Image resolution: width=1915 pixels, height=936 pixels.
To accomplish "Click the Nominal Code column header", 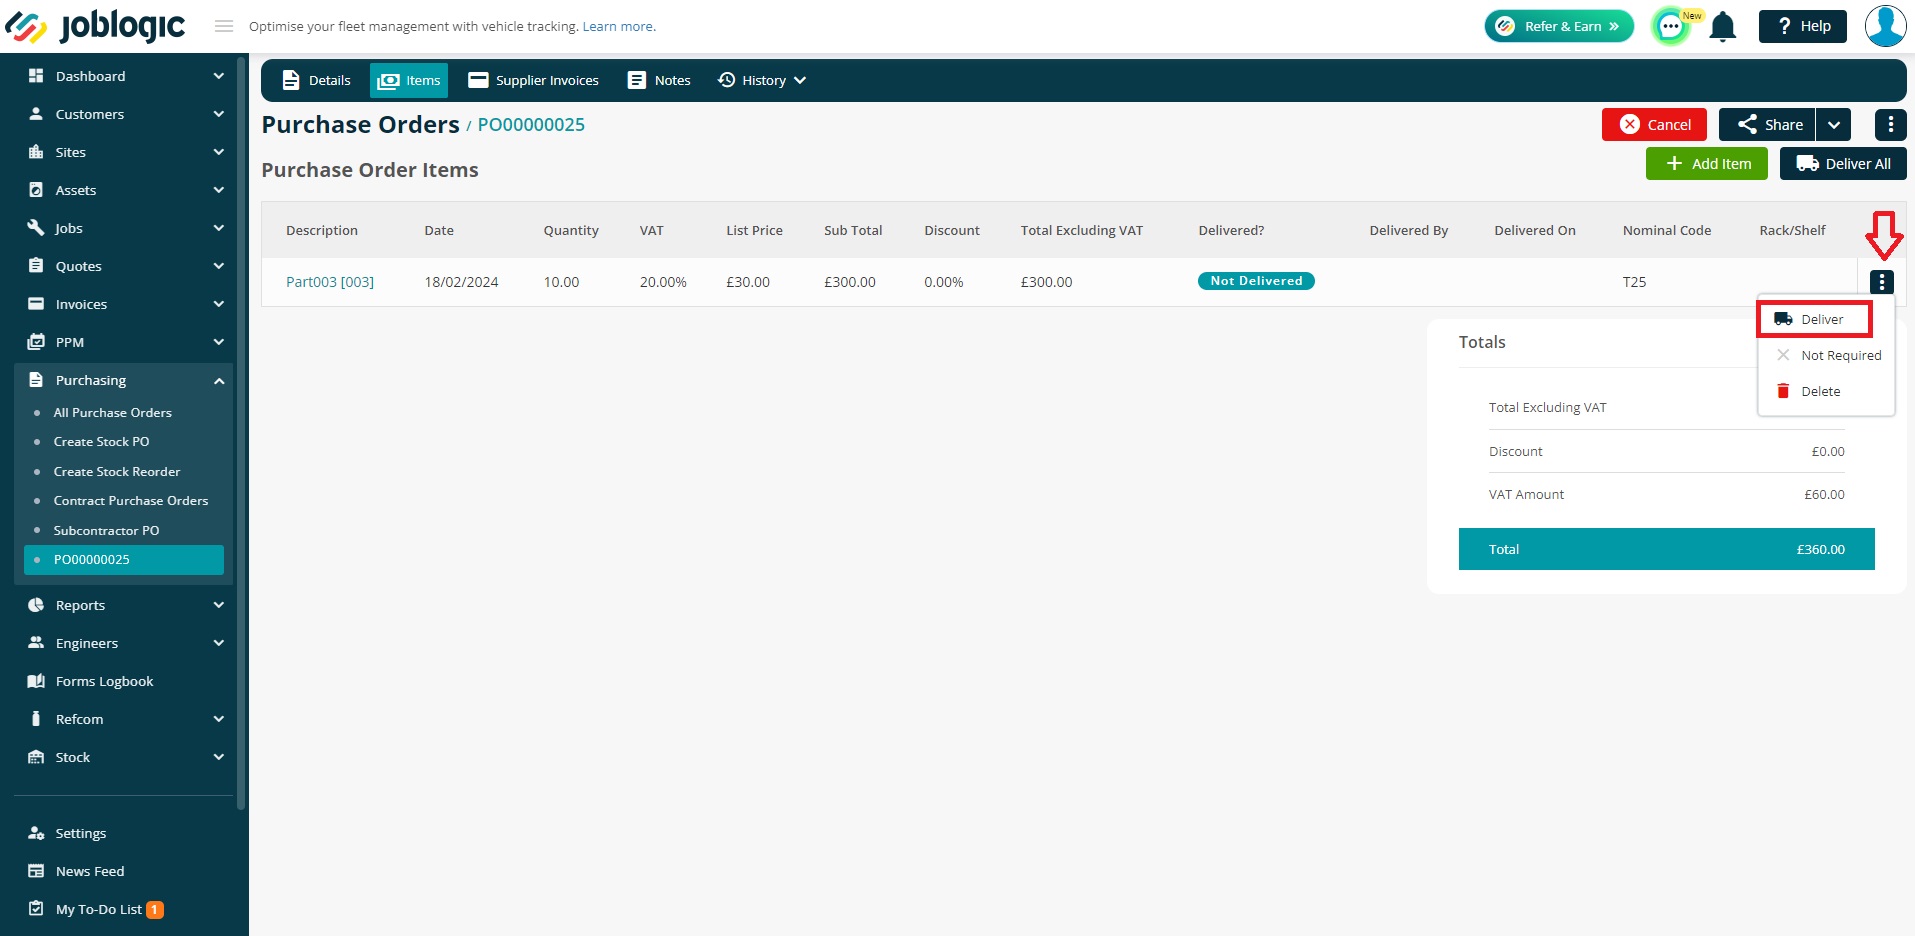I will [x=1667, y=230].
